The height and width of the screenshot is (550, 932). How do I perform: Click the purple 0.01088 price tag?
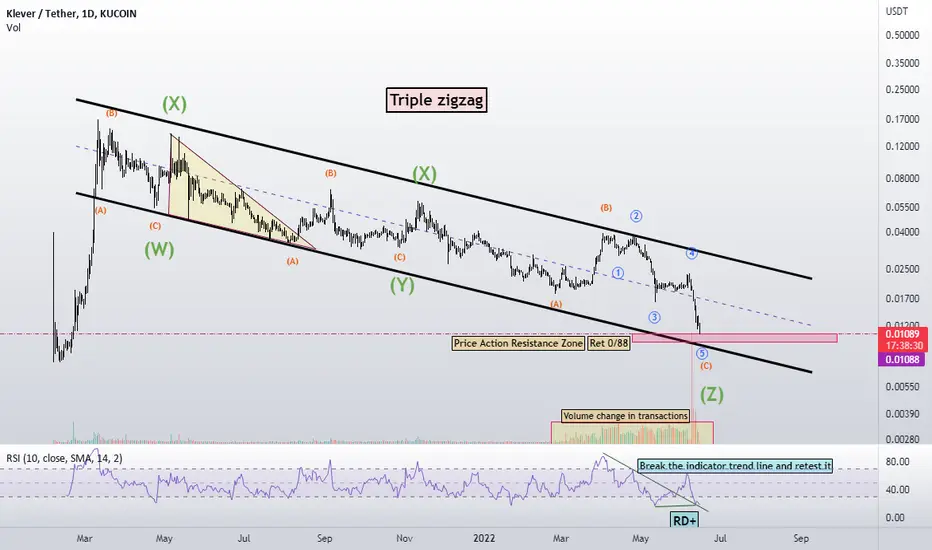pos(902,359)
